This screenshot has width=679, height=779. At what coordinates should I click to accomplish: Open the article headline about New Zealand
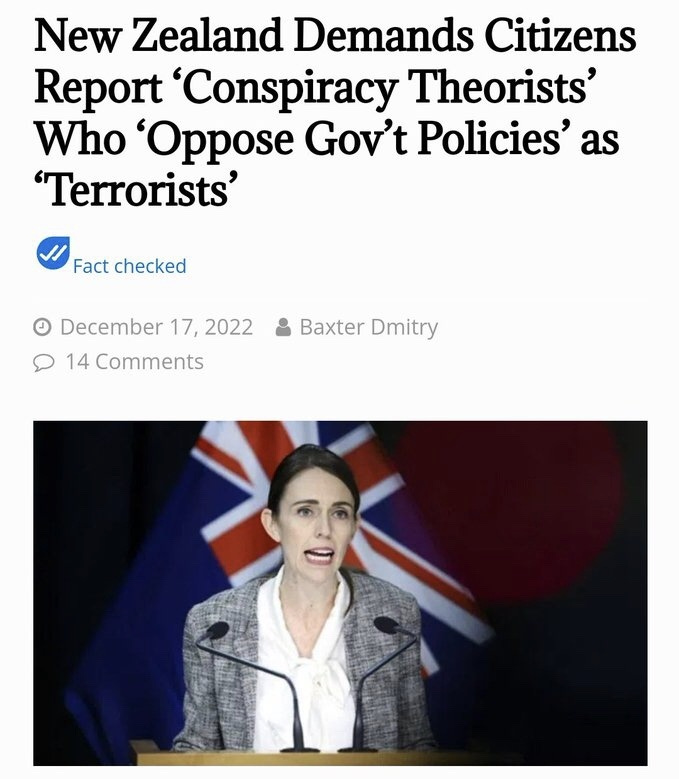pos(335,113)
